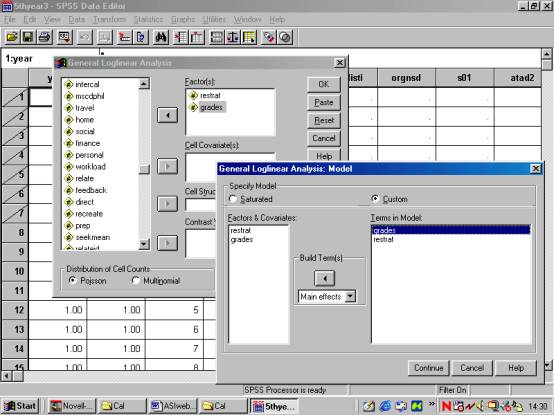The image size is (554, 415).
Task: Click Help in the Model dialog
Action: click(516, 368)
